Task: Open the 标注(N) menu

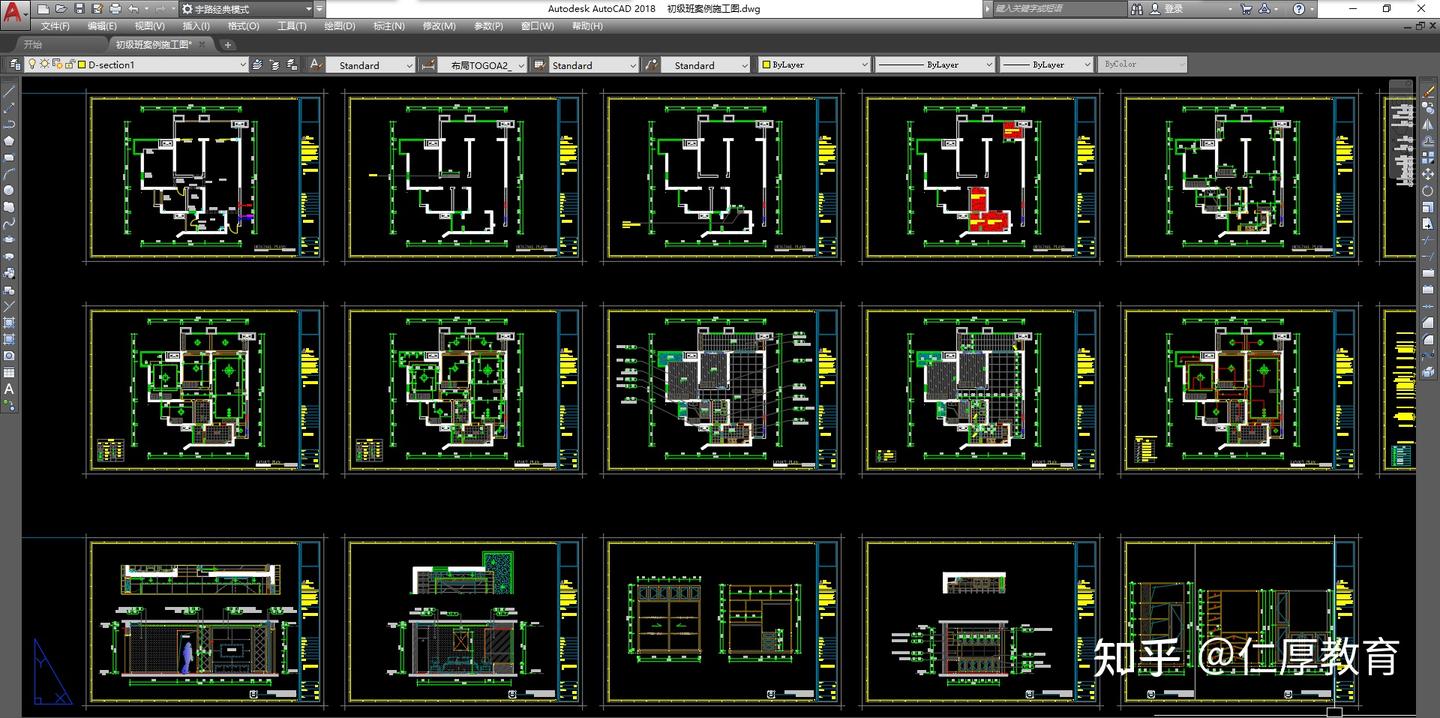Action: coord(389,26)
